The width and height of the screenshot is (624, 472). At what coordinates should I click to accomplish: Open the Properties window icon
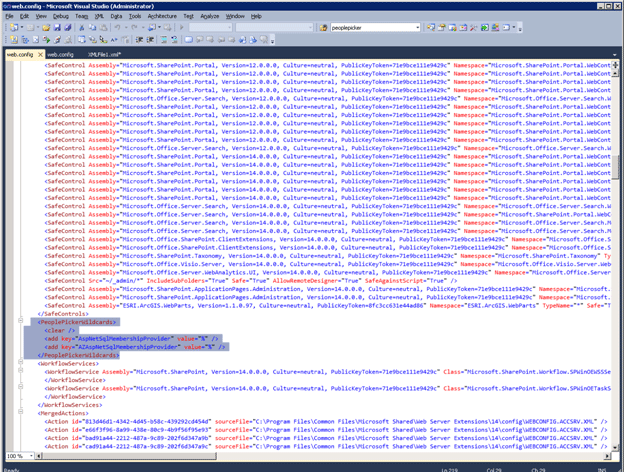[x=442, y=27]
